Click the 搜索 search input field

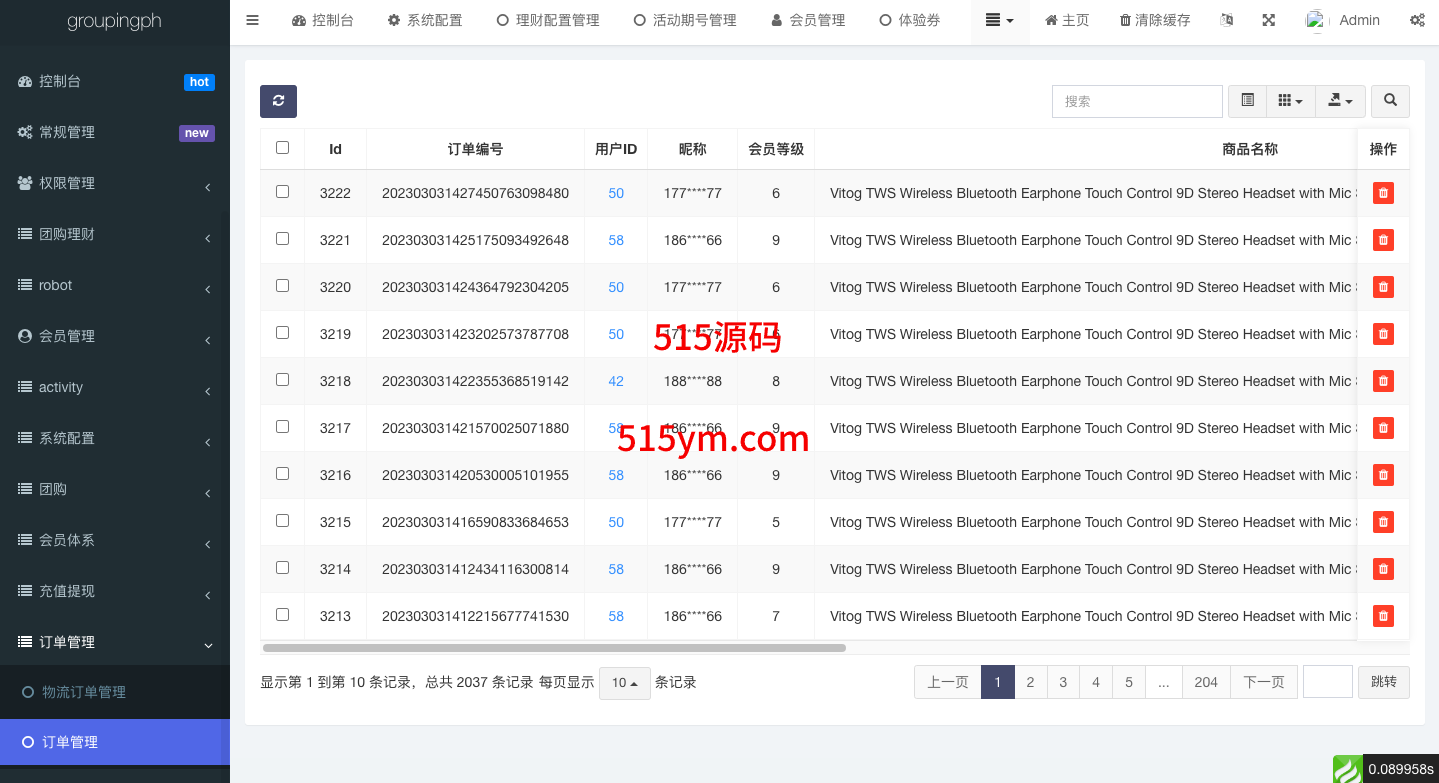click(1137, 101)
